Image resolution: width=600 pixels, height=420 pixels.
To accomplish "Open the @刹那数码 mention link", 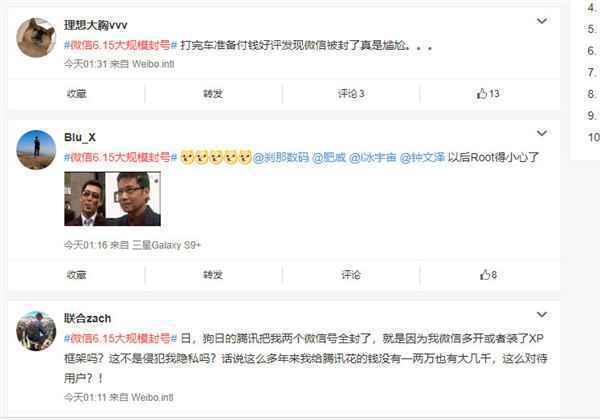I will 281,157.
